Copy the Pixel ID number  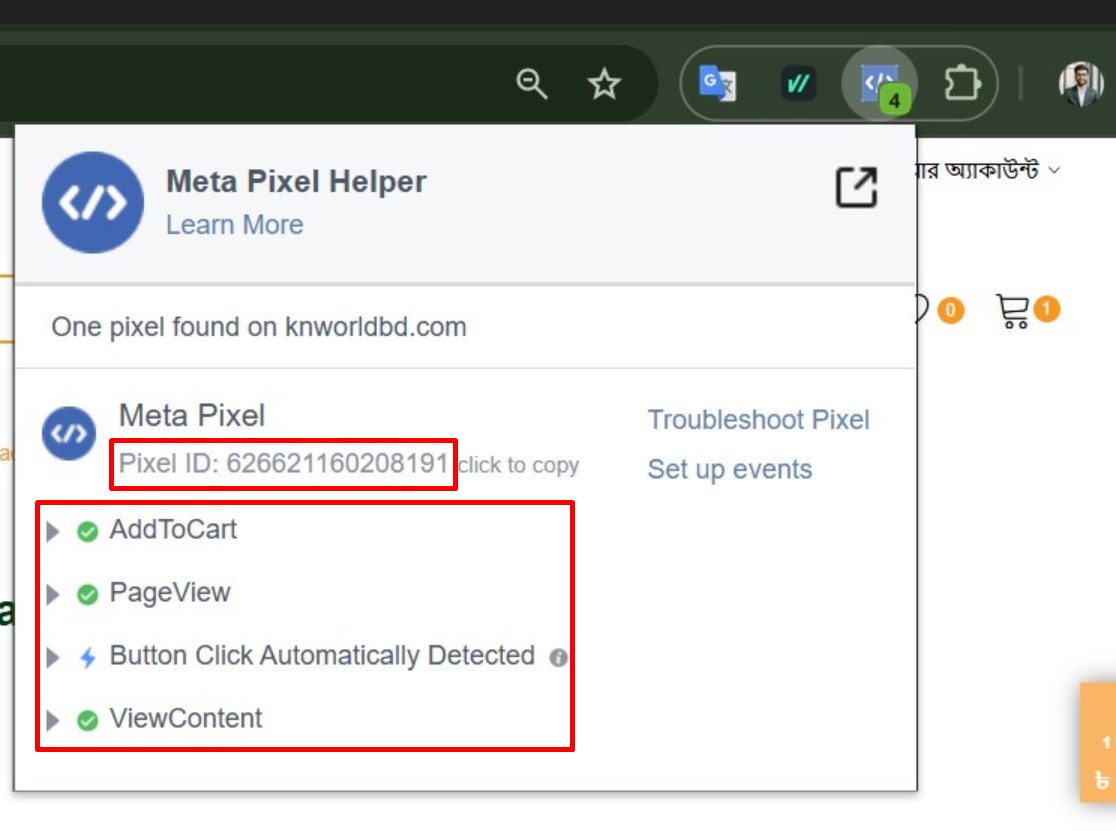pyautogui.click(x=336, y=464)
